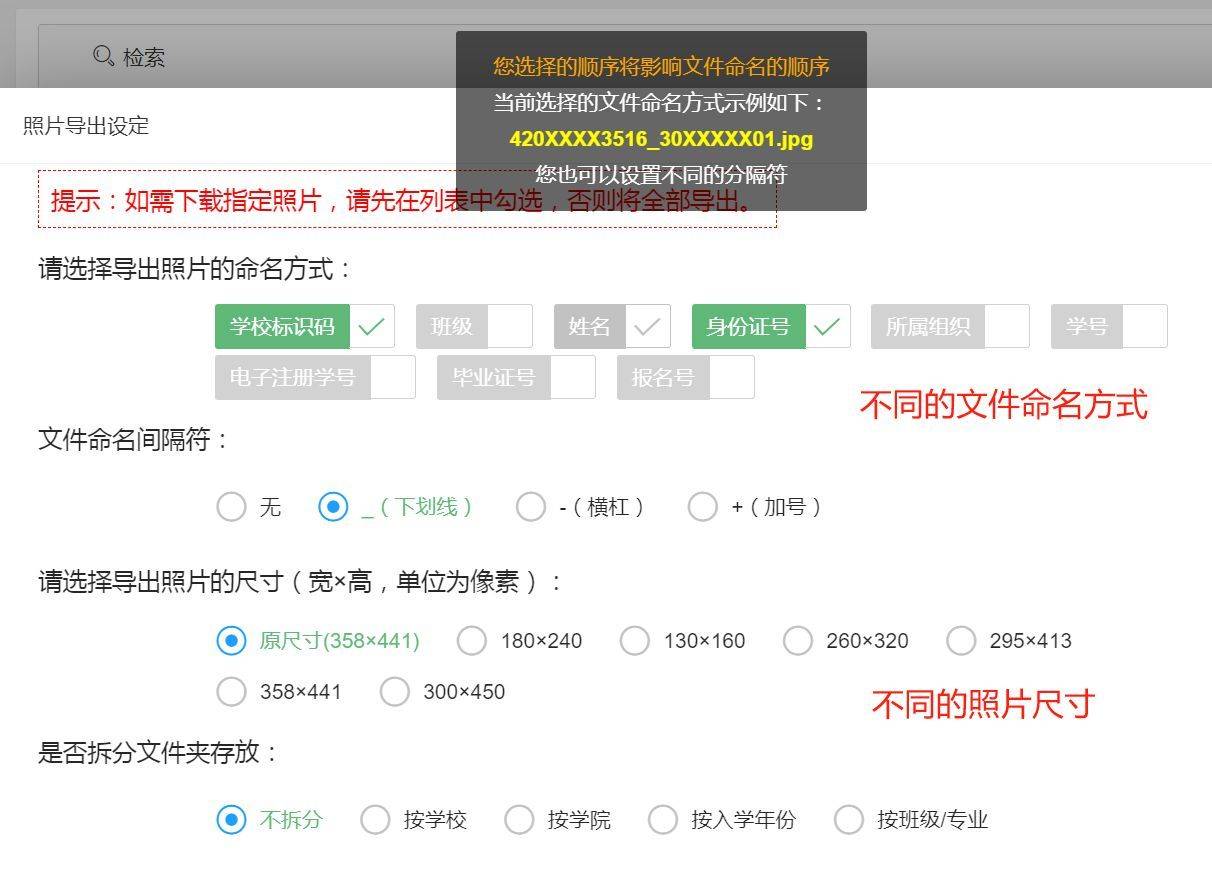Select 300×450 export size
This screenshot has width=1212, height=882.
tap(395, 691)
